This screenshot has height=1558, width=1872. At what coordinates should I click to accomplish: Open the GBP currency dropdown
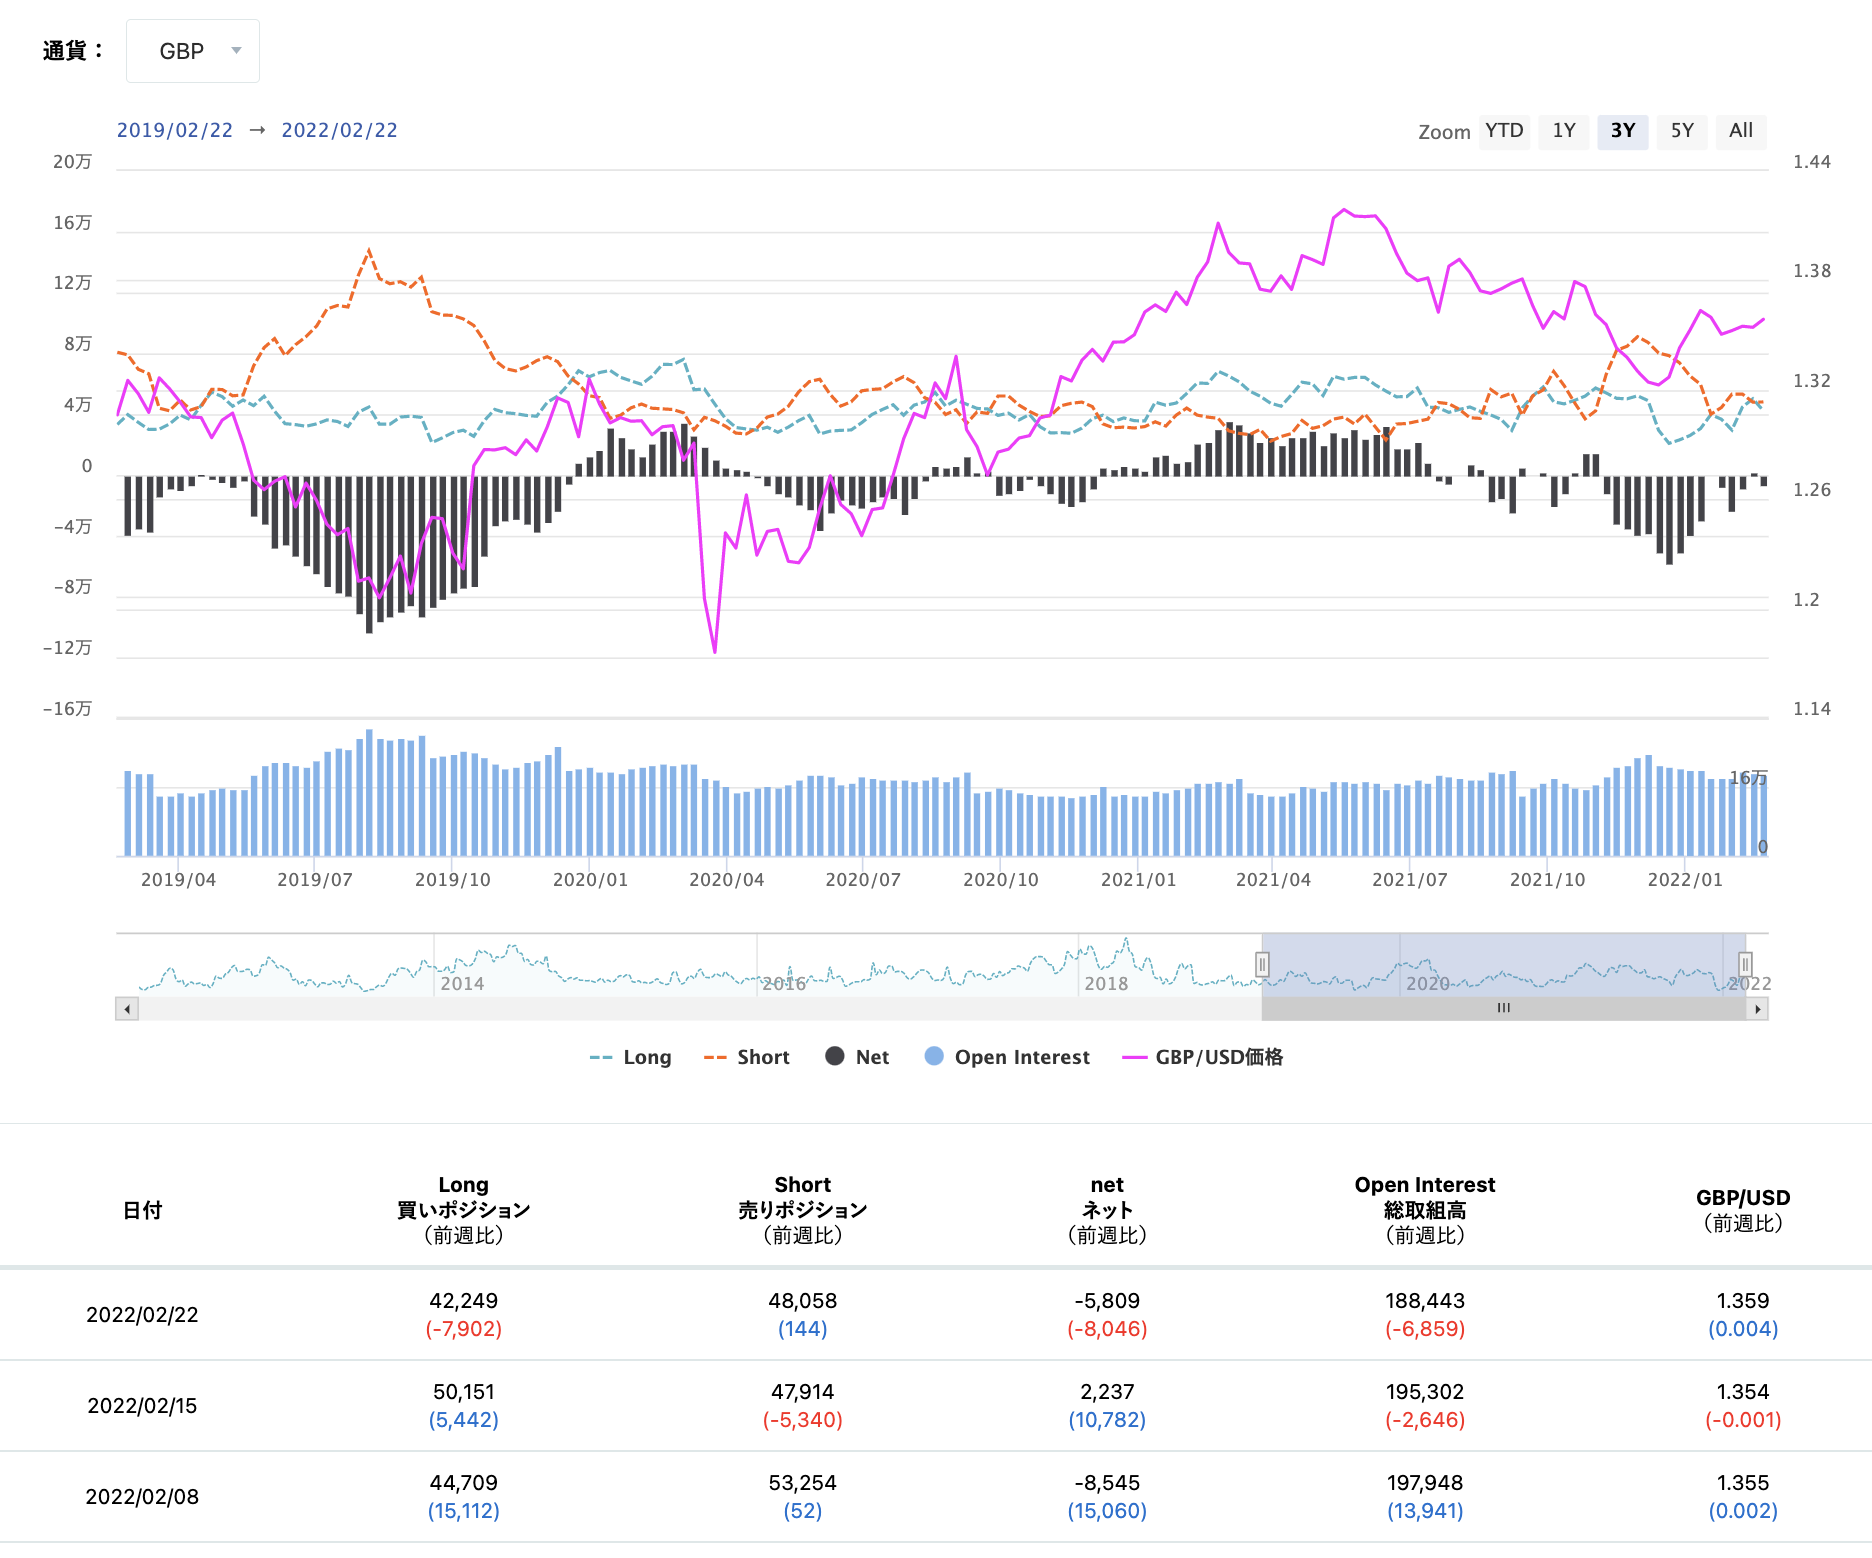click(x=192, y=51)
